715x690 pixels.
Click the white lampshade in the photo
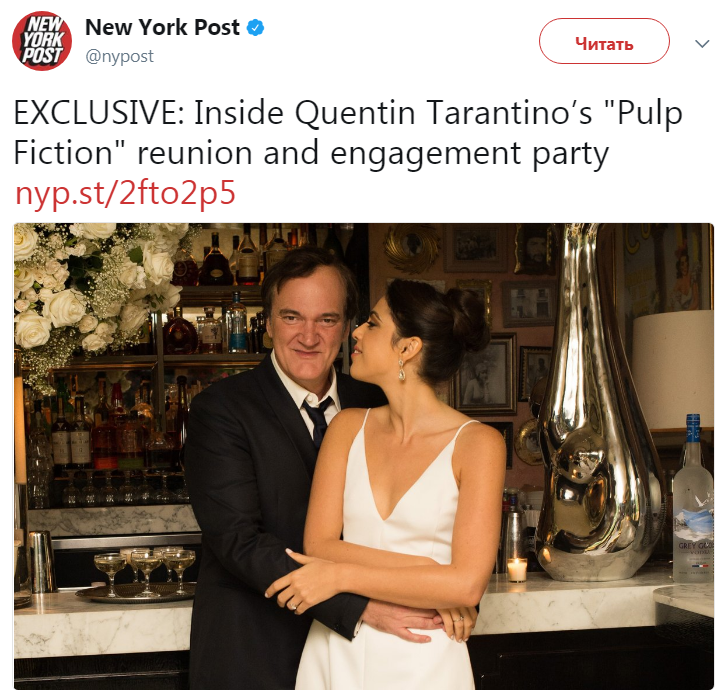pyautogui.click(x=673, y=369)
